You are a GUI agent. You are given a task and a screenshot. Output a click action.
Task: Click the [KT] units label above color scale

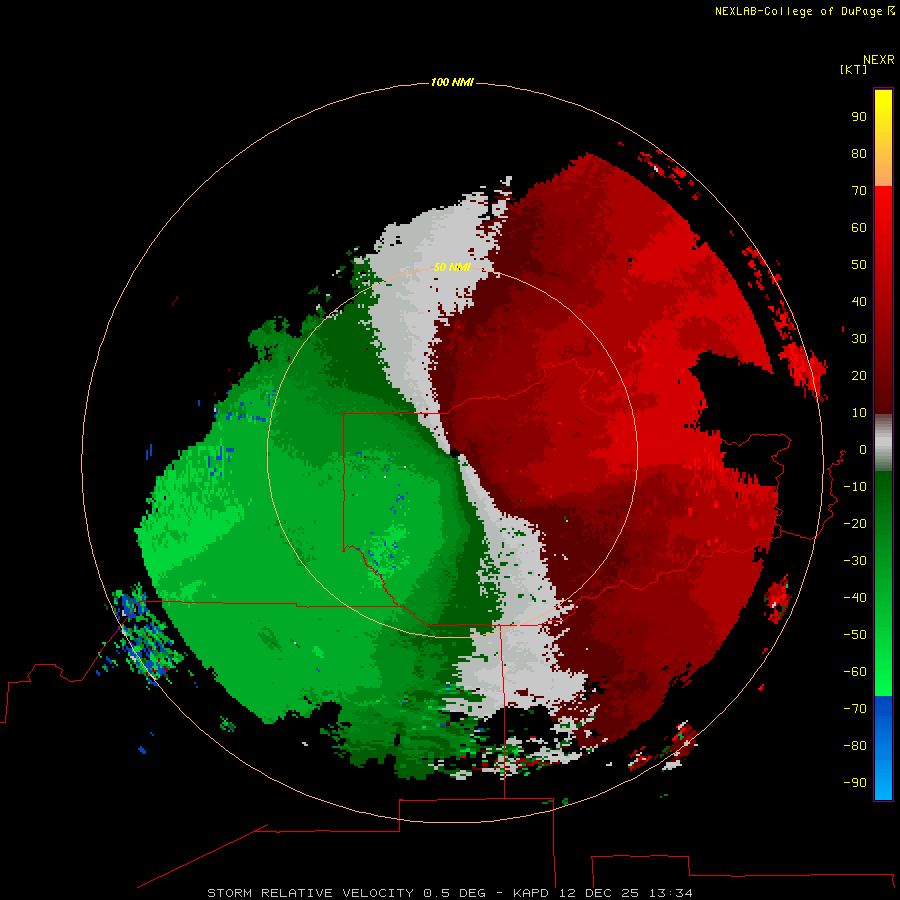tap(853, 69)
